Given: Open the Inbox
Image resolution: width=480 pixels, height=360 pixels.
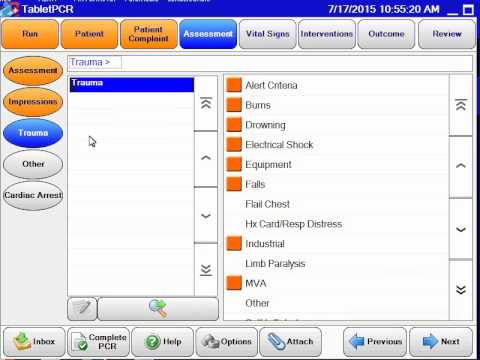Looking at the screenshot, I should coord(34,342).
